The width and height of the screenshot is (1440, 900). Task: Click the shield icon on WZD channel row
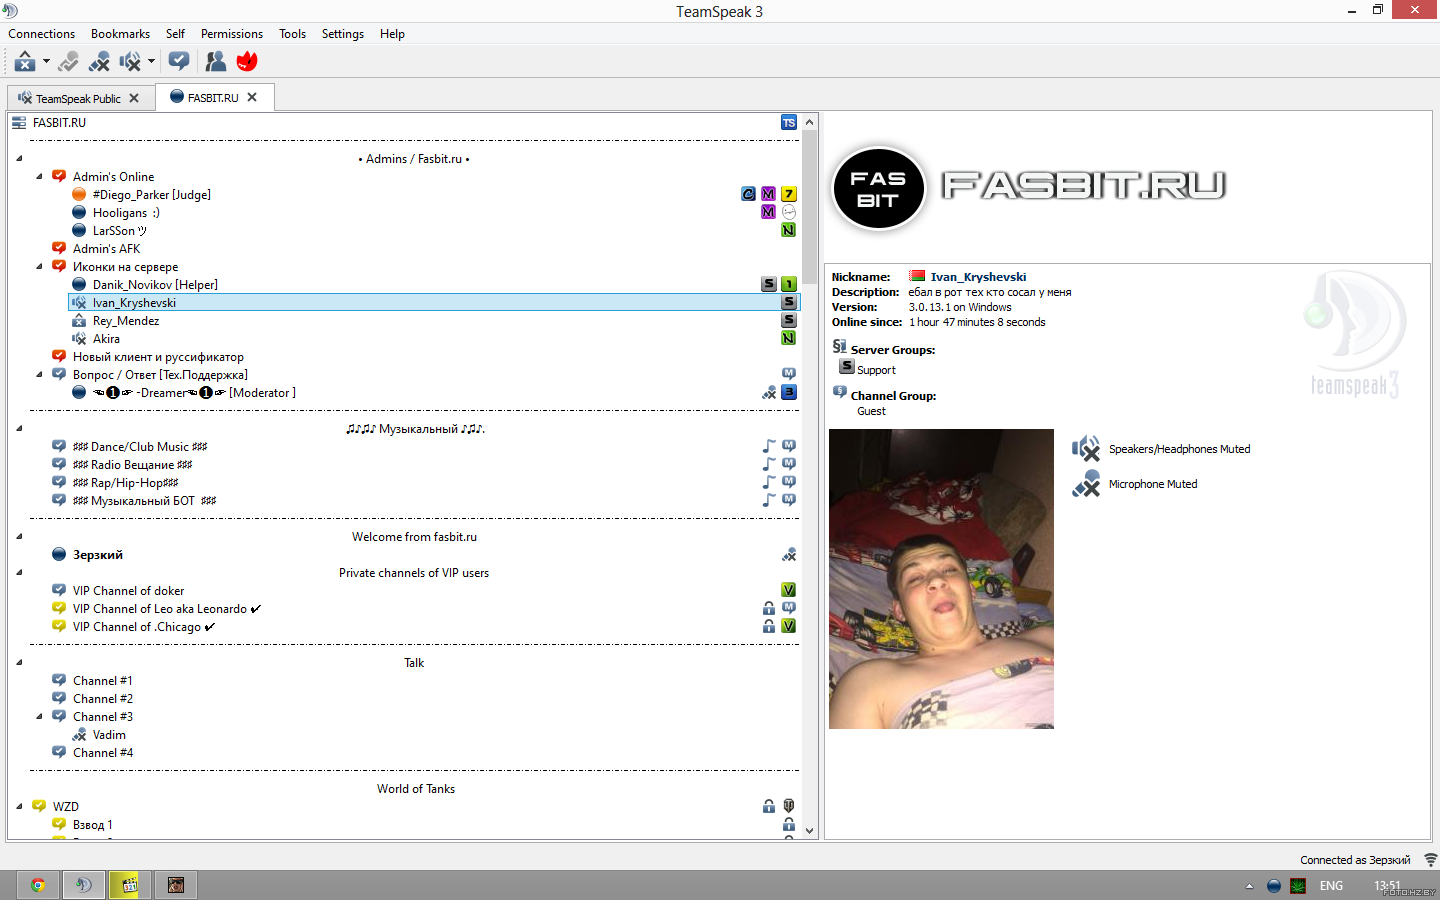click(x=789, y=806)
